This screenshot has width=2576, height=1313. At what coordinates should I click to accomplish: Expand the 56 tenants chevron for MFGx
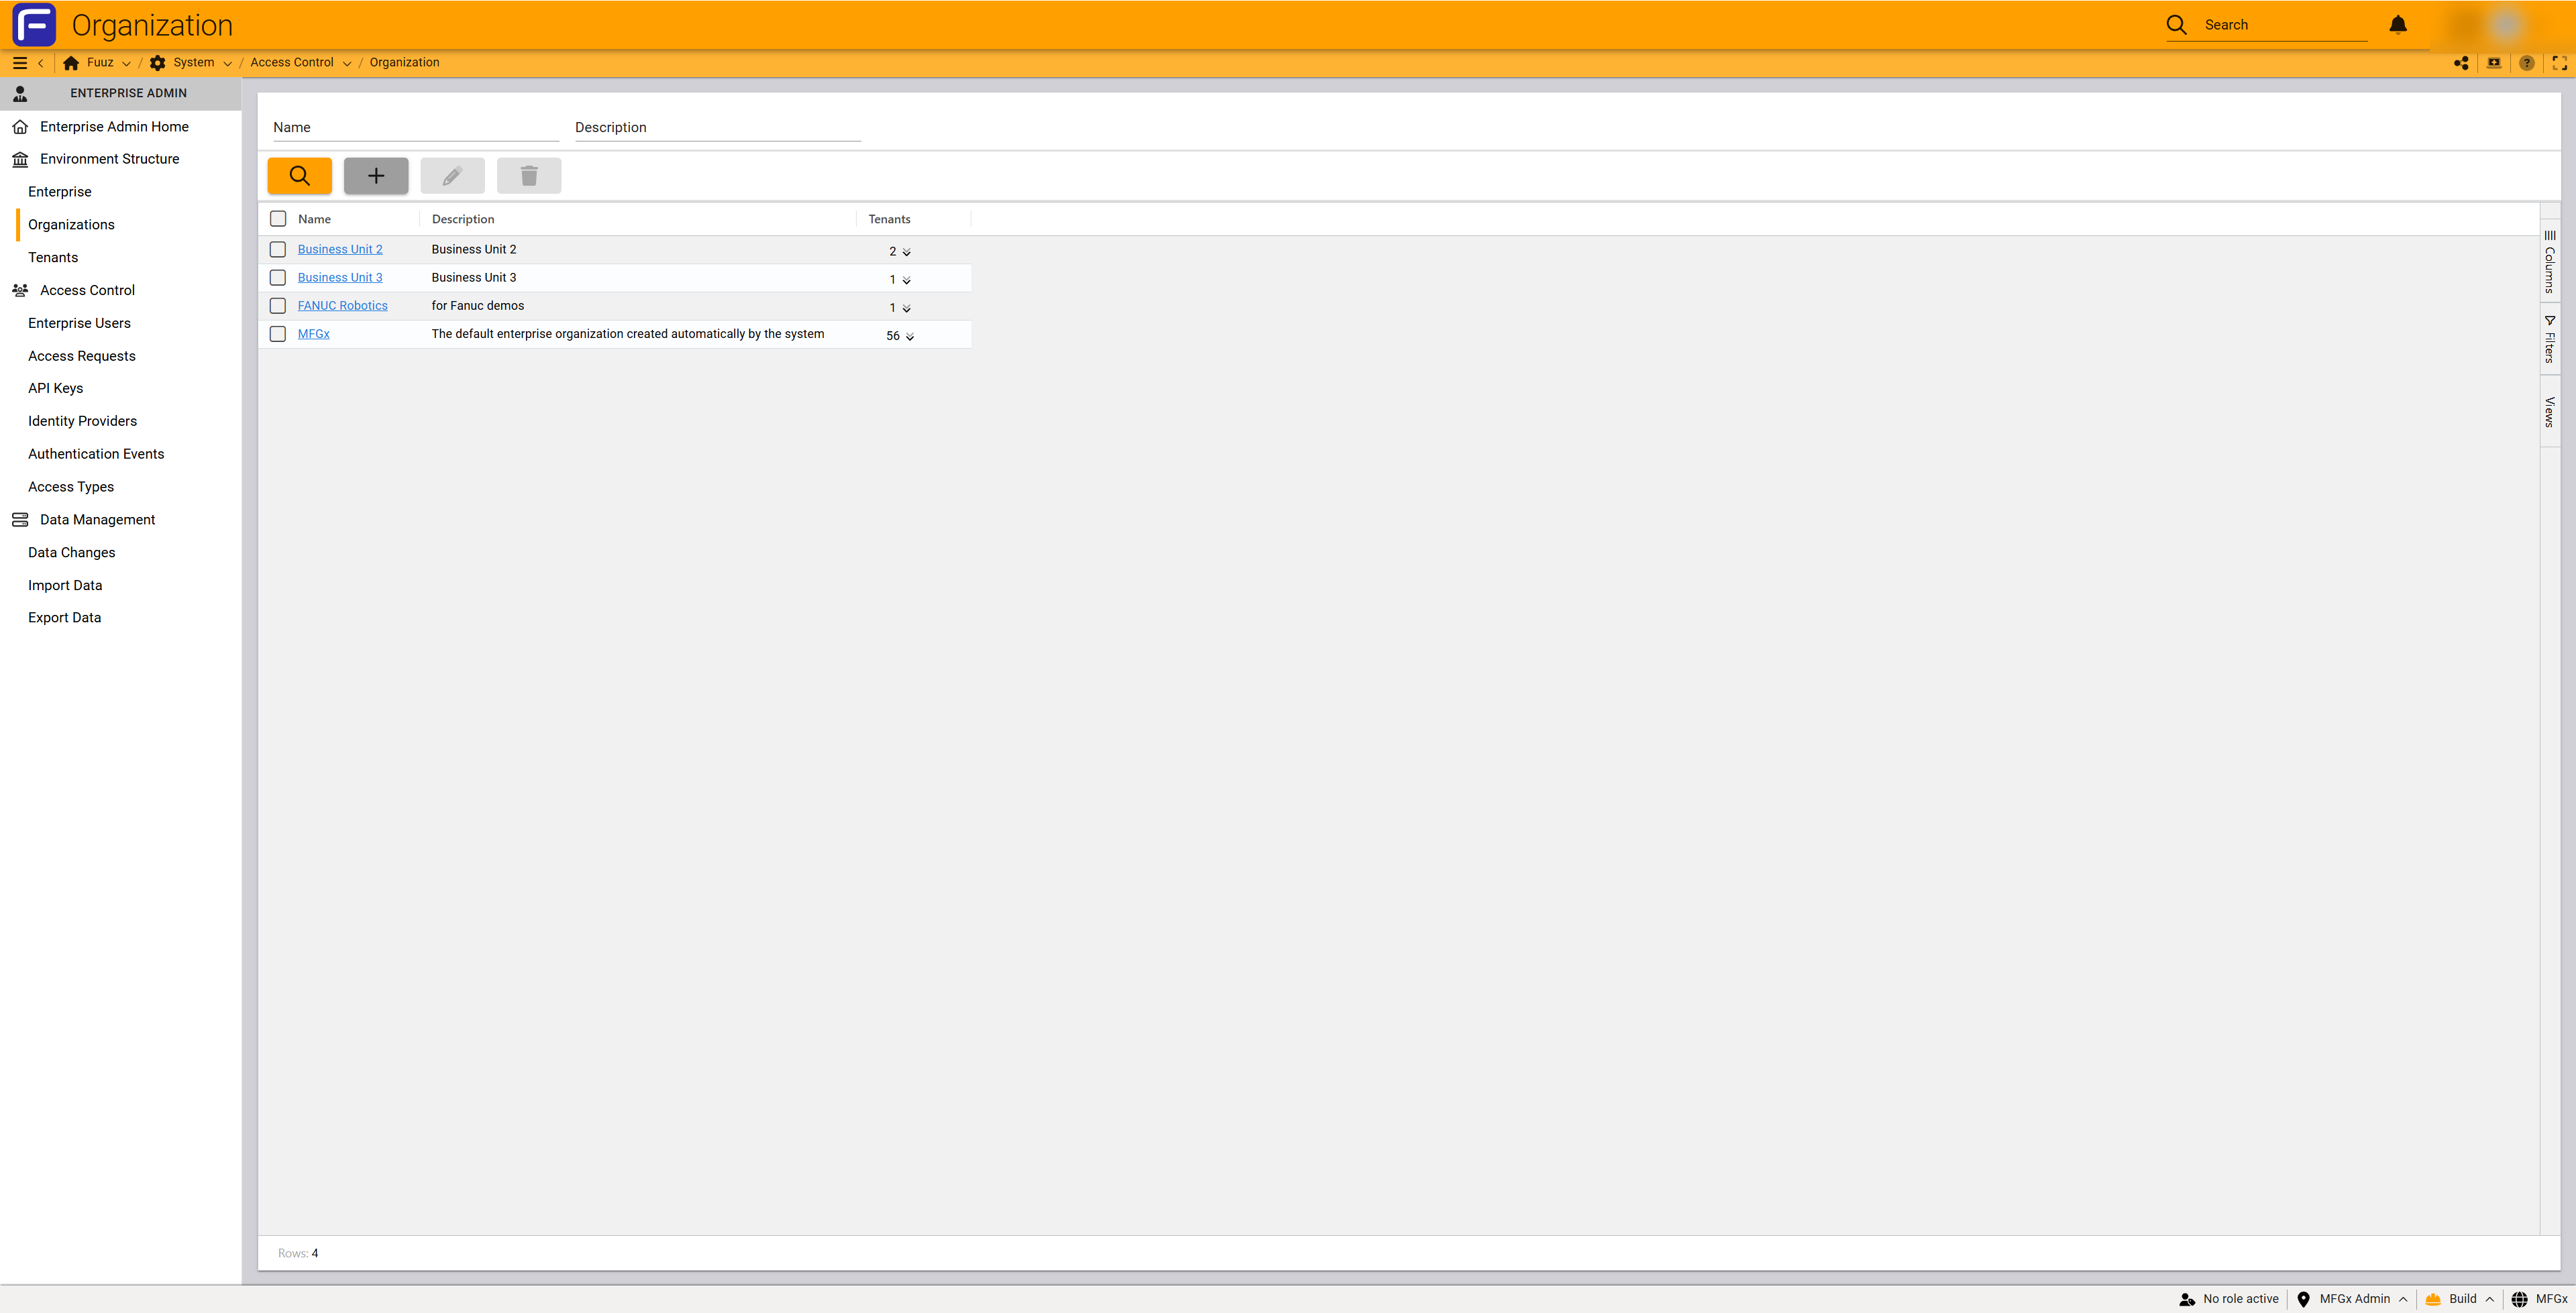[x=909, y=337]
